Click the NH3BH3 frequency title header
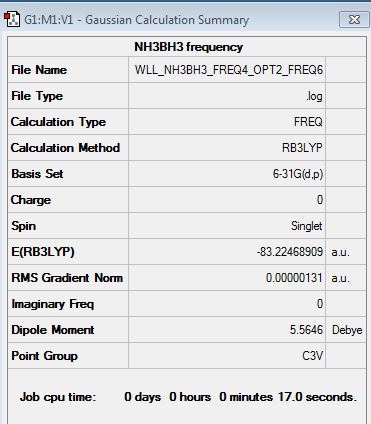The width and height of the screenshot is (371, 424). click(188, 47)
